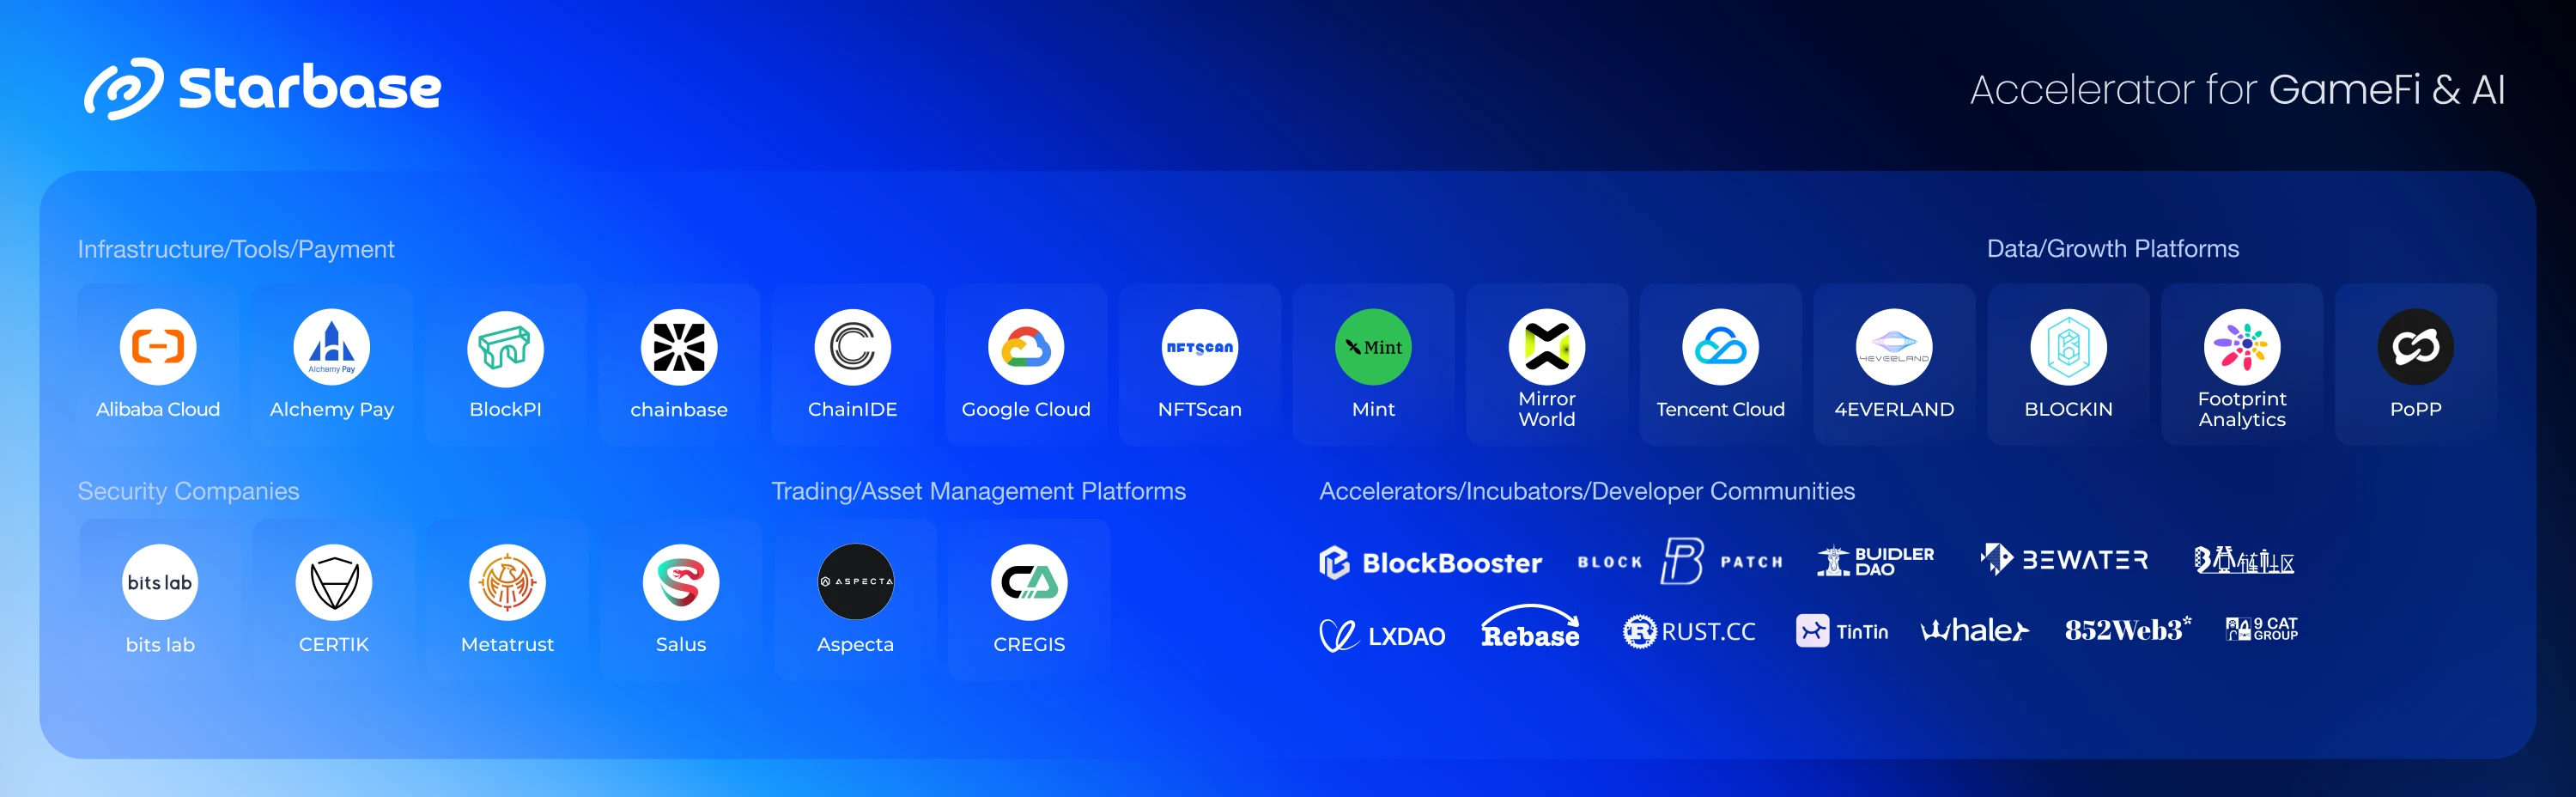
Task: Select the chainbase icon
Action: (x=679, y=347)
